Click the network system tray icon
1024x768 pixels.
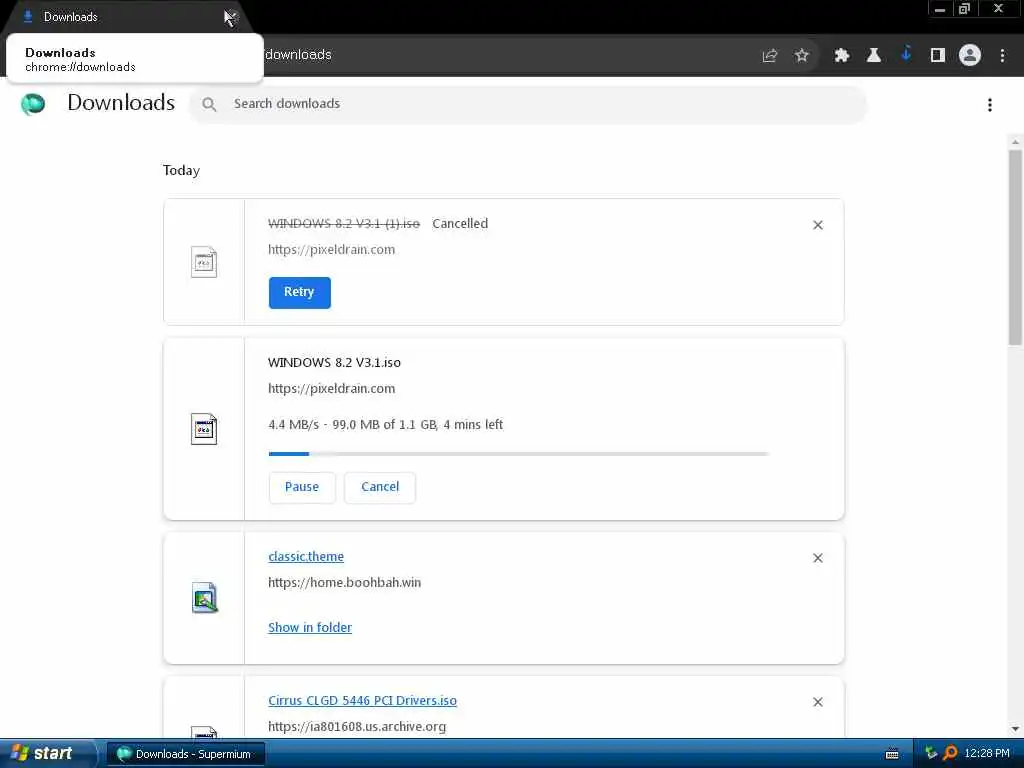click(x=931, y=754)
